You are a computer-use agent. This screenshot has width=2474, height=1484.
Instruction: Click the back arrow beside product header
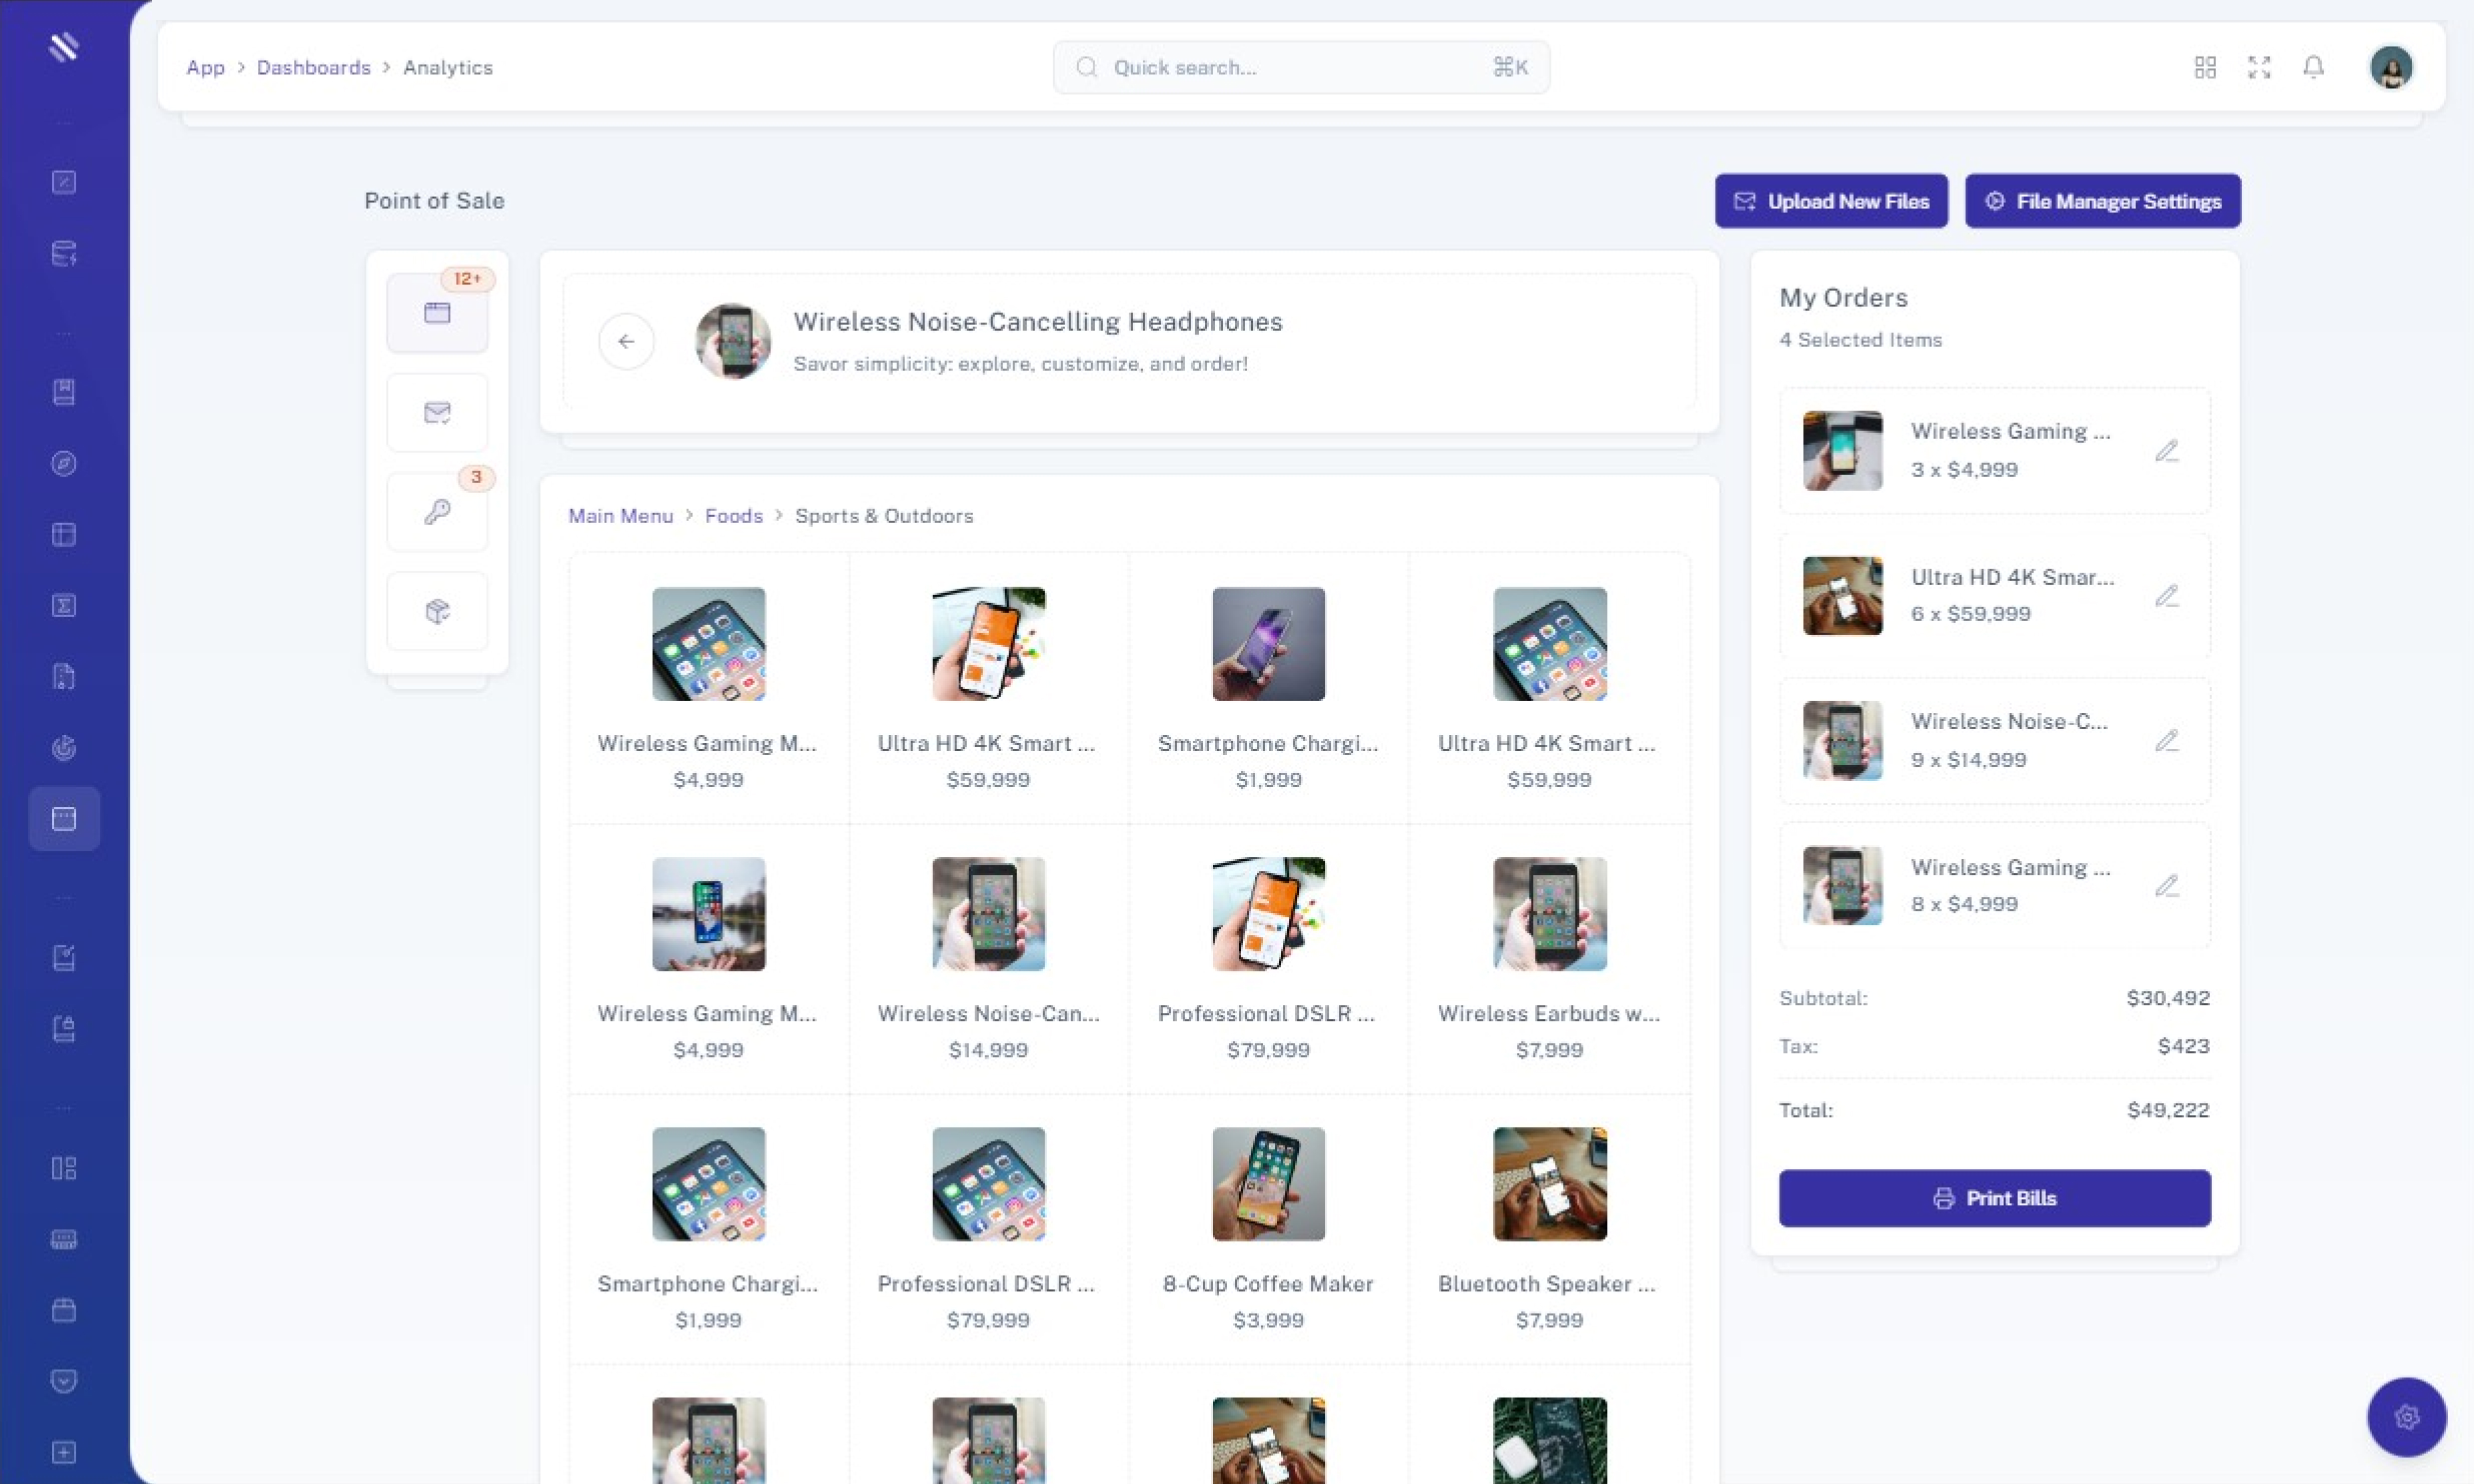(x=626, y=342)
